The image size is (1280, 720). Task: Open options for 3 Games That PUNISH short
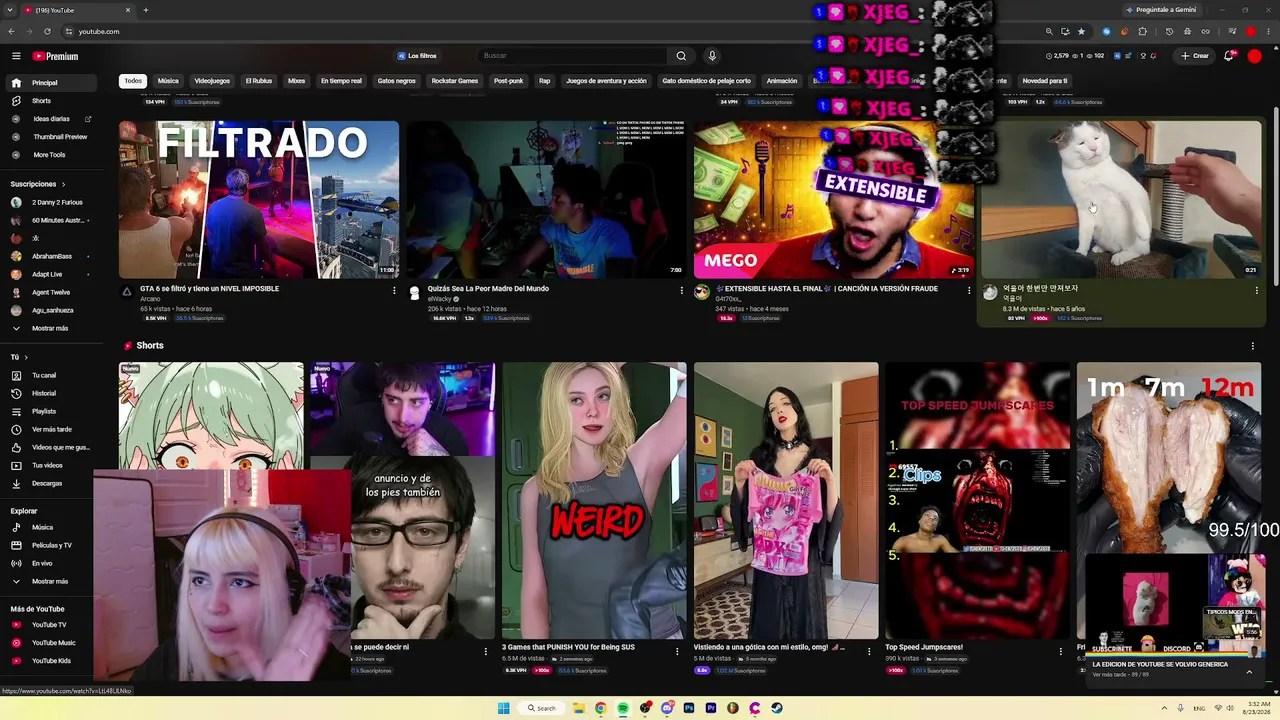pyautogui.click(x=678, y=651)
